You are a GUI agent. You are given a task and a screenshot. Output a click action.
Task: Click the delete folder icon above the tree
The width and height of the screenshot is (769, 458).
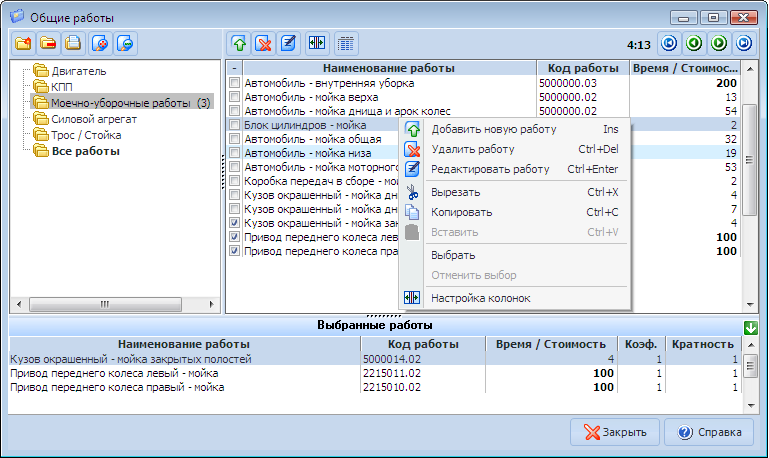click(x=48, y=43)
